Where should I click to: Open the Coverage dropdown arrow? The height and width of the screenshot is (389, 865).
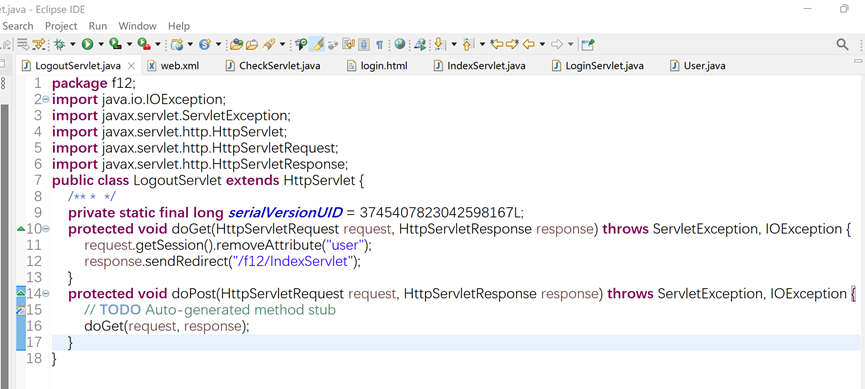pos(129,44)
